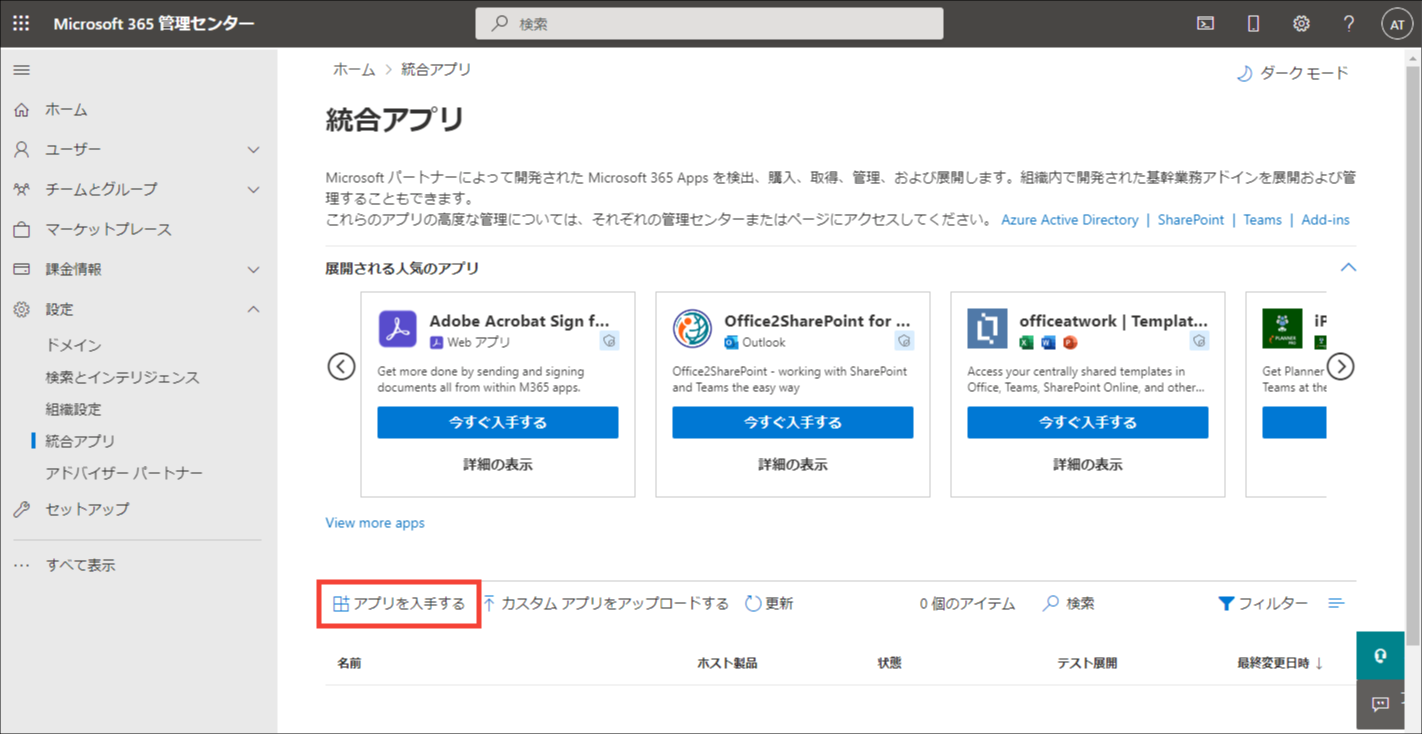Open Teams admin link

click(x=1263, y=220)
